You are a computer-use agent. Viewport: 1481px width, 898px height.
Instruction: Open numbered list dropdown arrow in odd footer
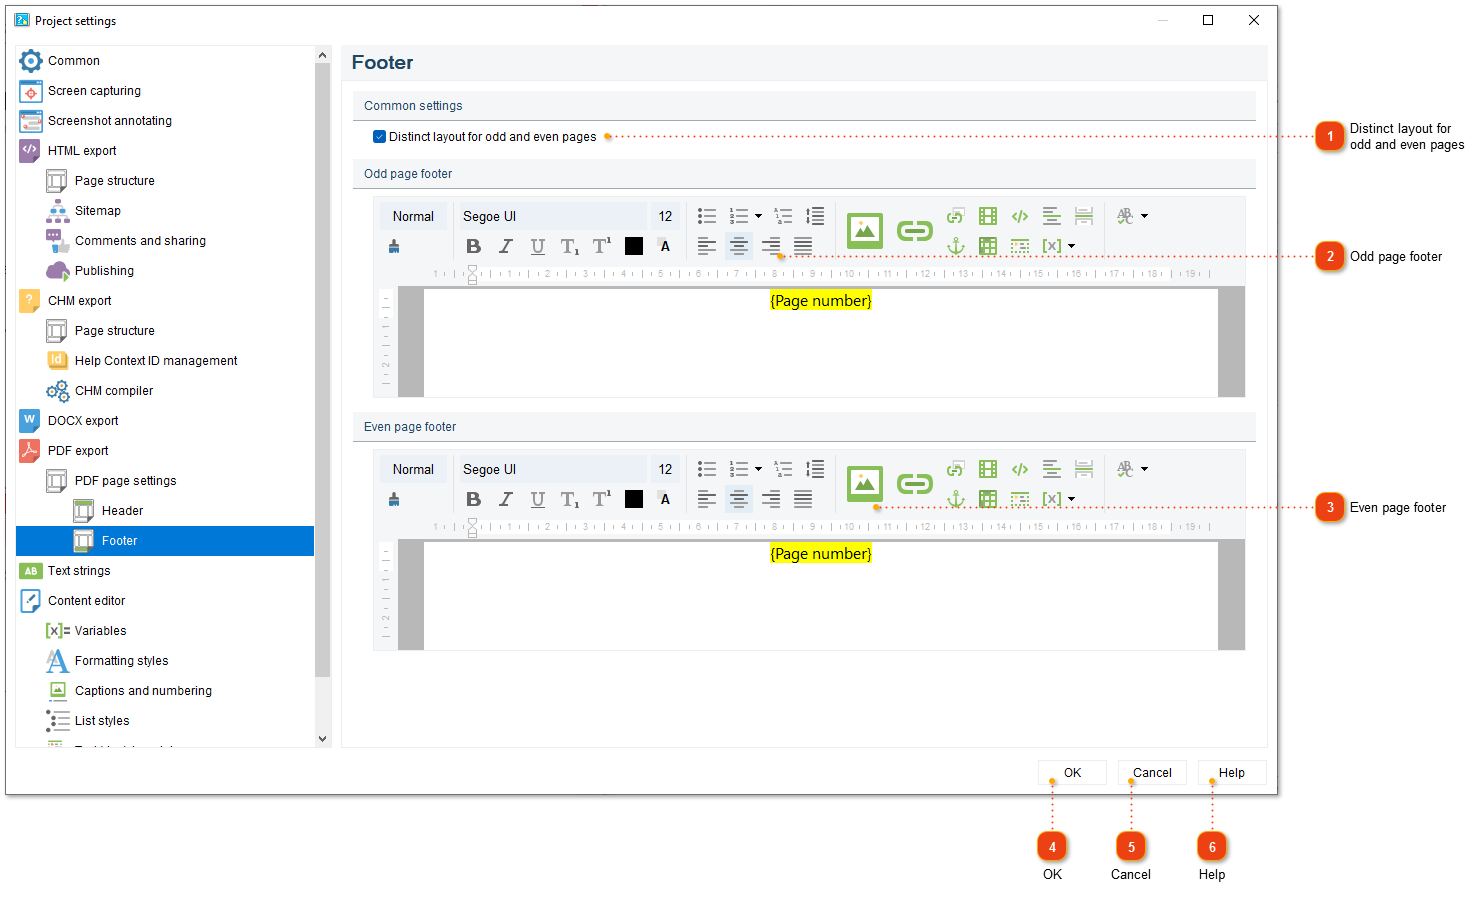pos(758,216)
